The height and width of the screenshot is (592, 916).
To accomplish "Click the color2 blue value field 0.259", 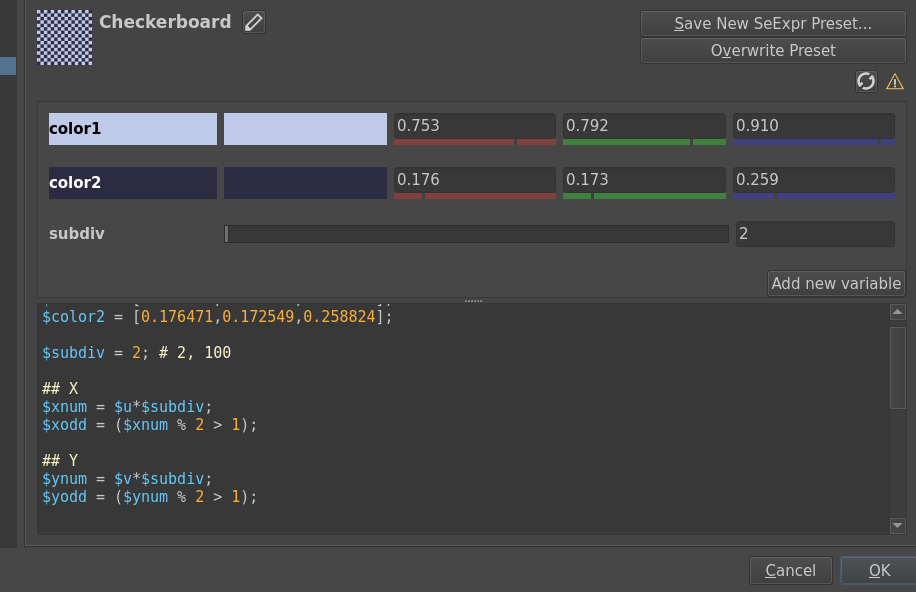I will (813, 180).
